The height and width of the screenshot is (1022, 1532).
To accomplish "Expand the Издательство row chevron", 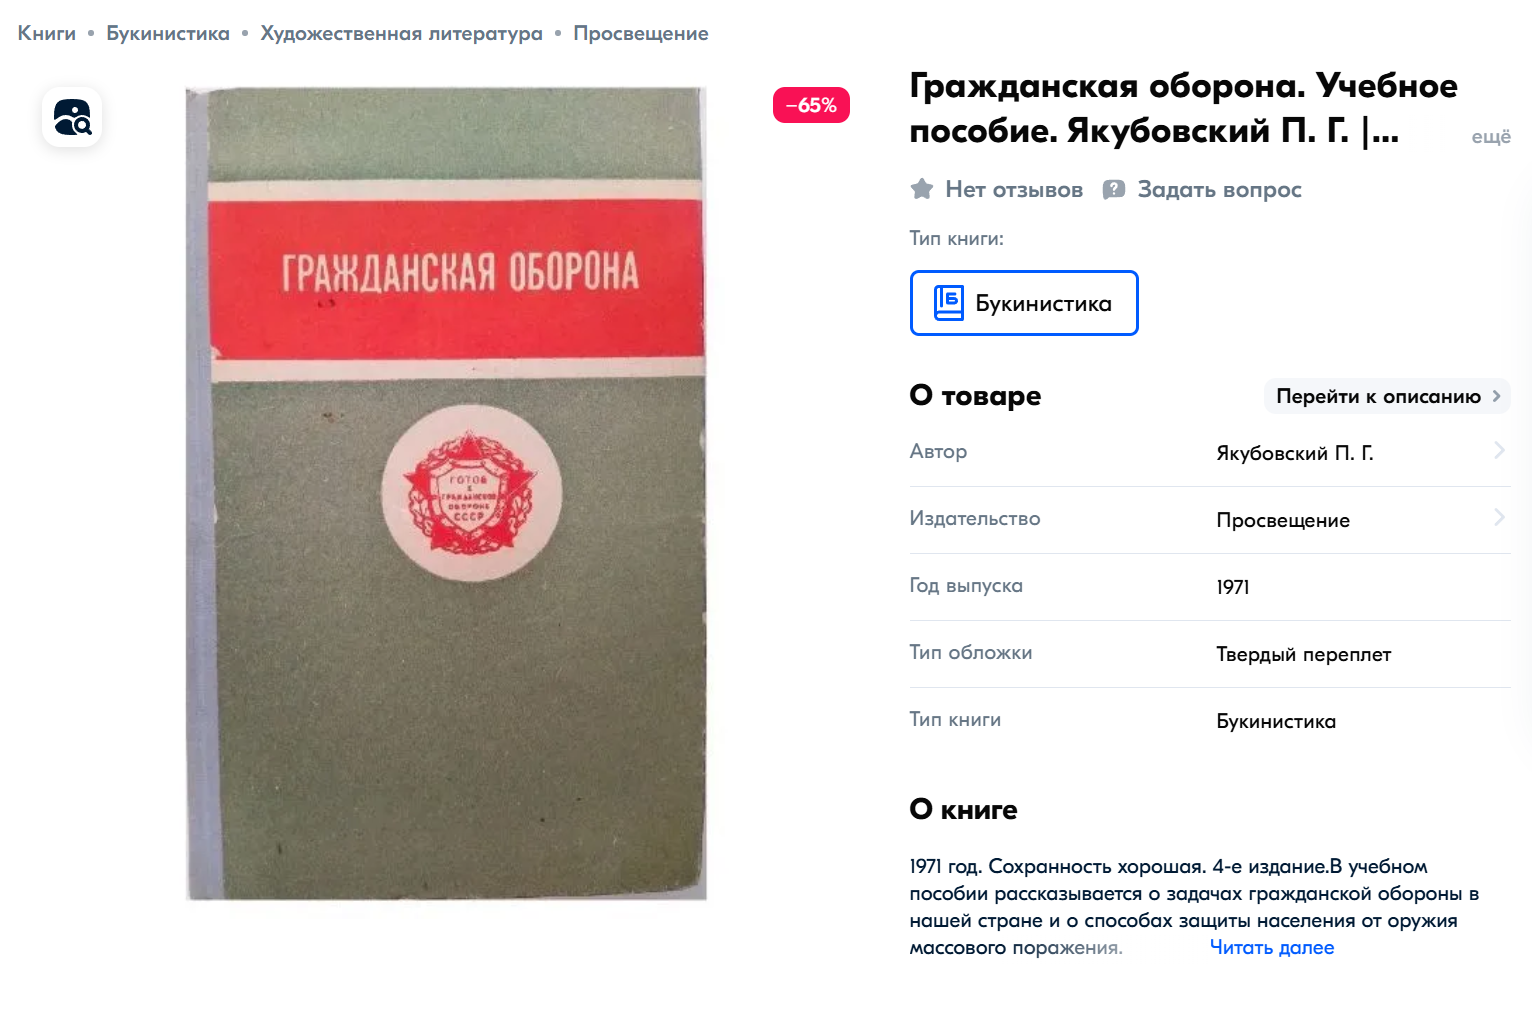I will [1499, 517].
